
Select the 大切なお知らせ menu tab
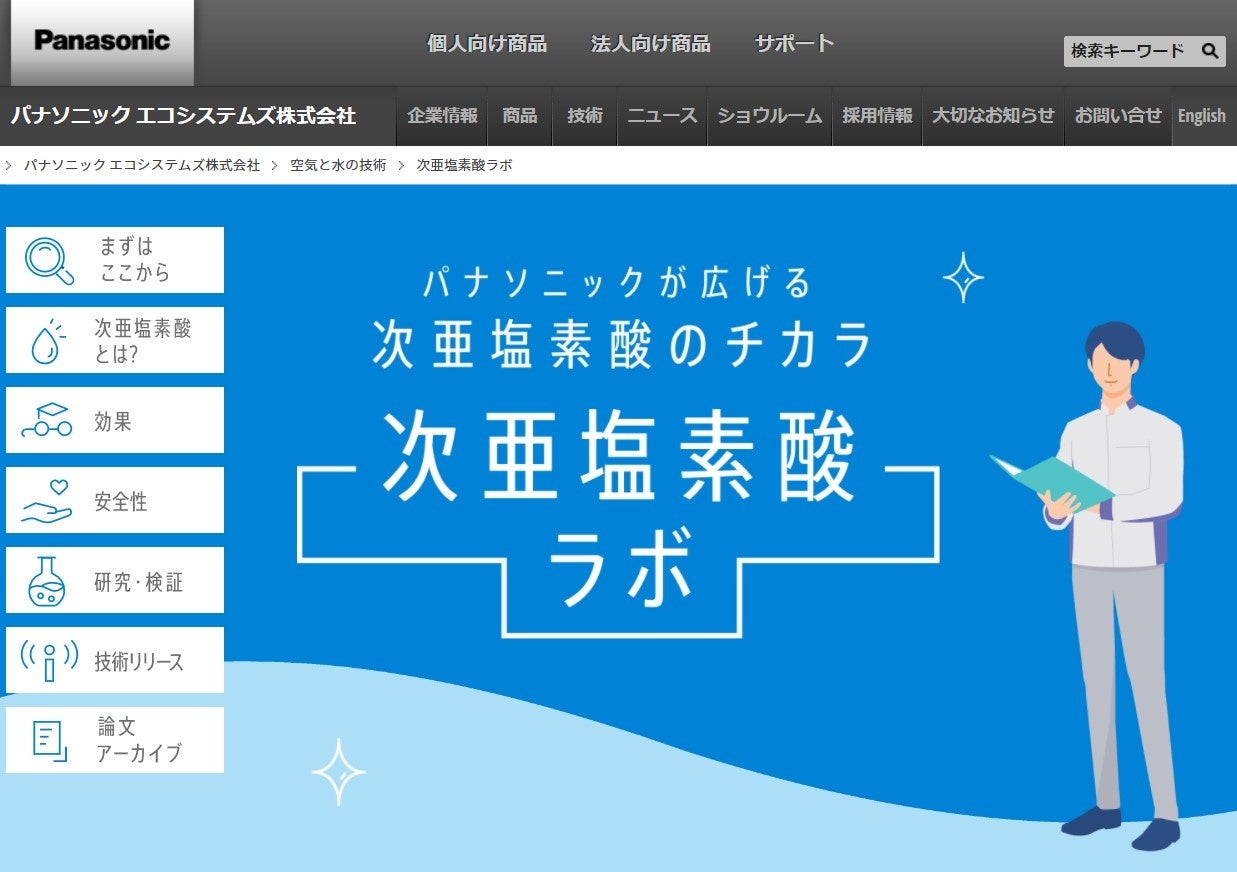(993, 116)
